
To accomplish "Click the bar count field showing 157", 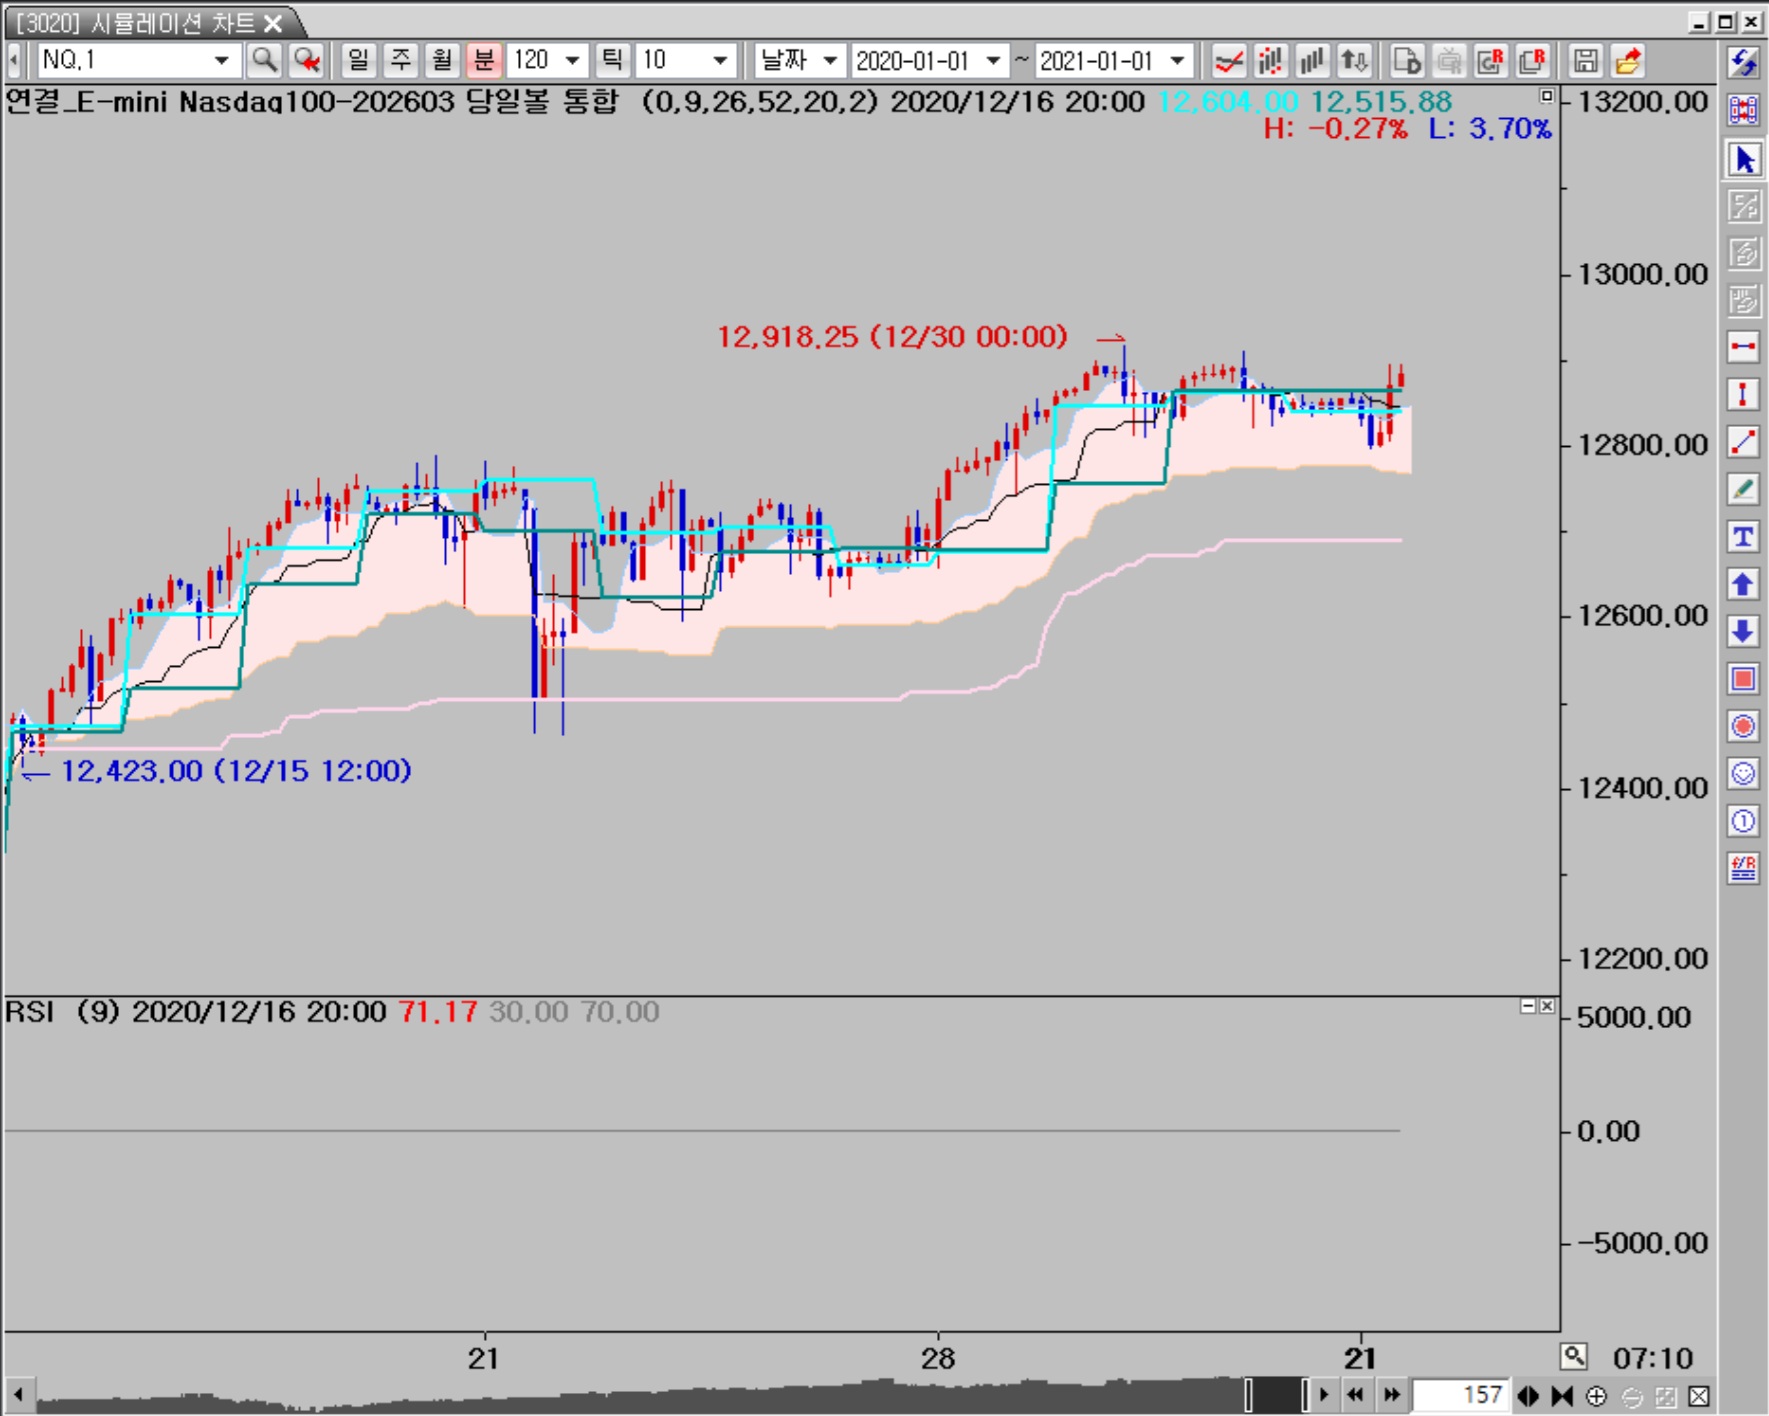I will point(1458,1395).
